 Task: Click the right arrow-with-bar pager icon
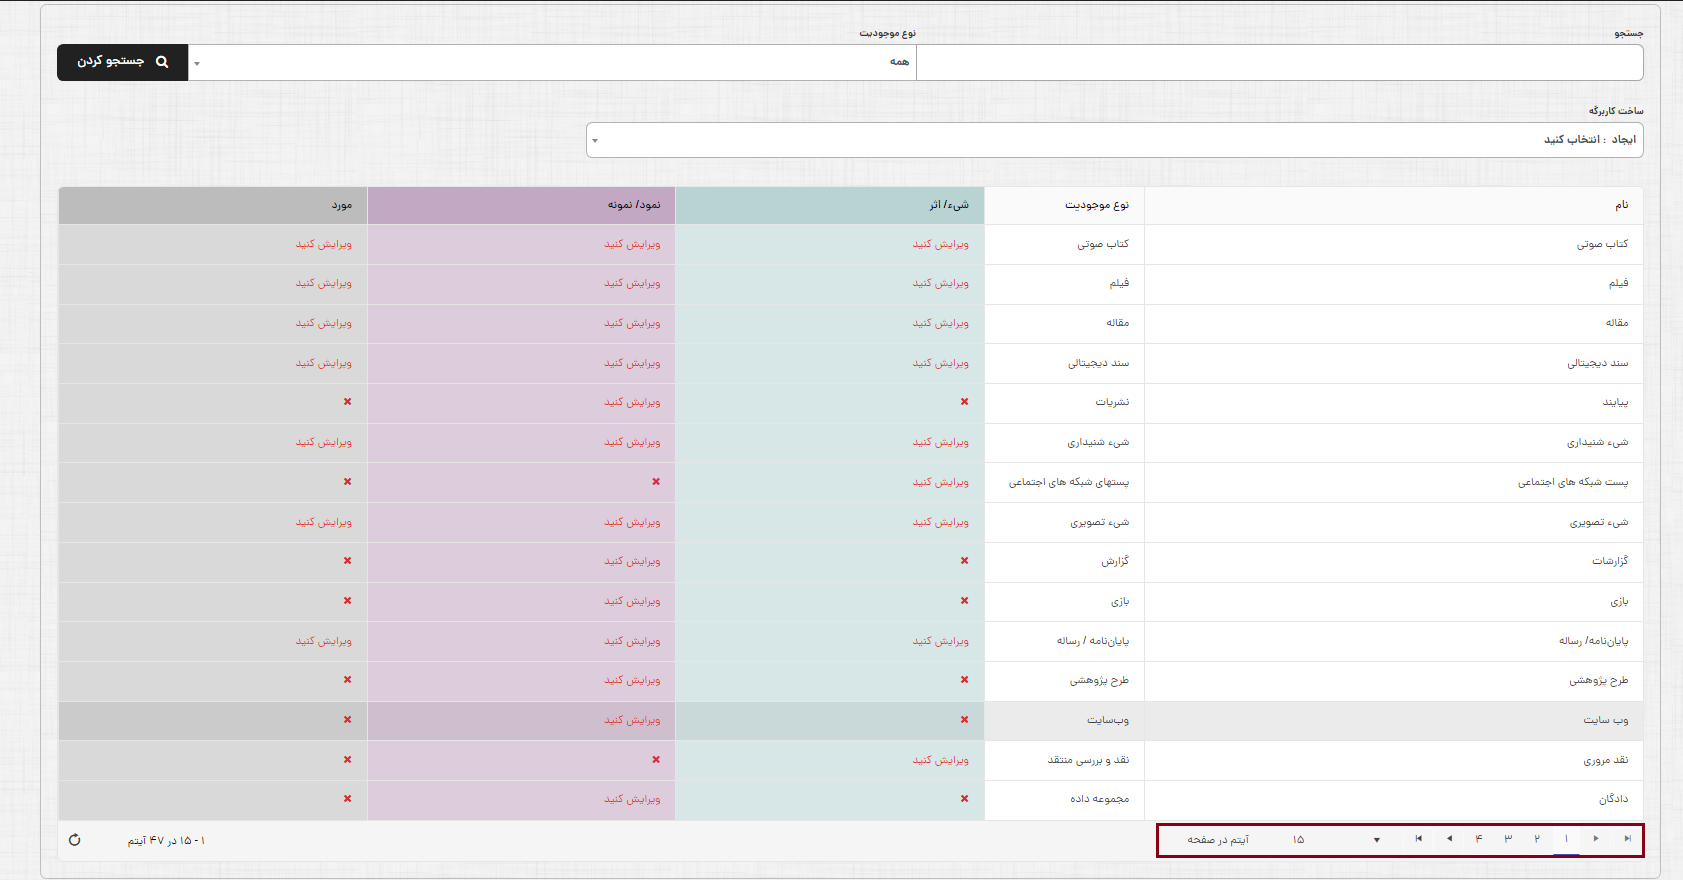(x=1627, y=839)
